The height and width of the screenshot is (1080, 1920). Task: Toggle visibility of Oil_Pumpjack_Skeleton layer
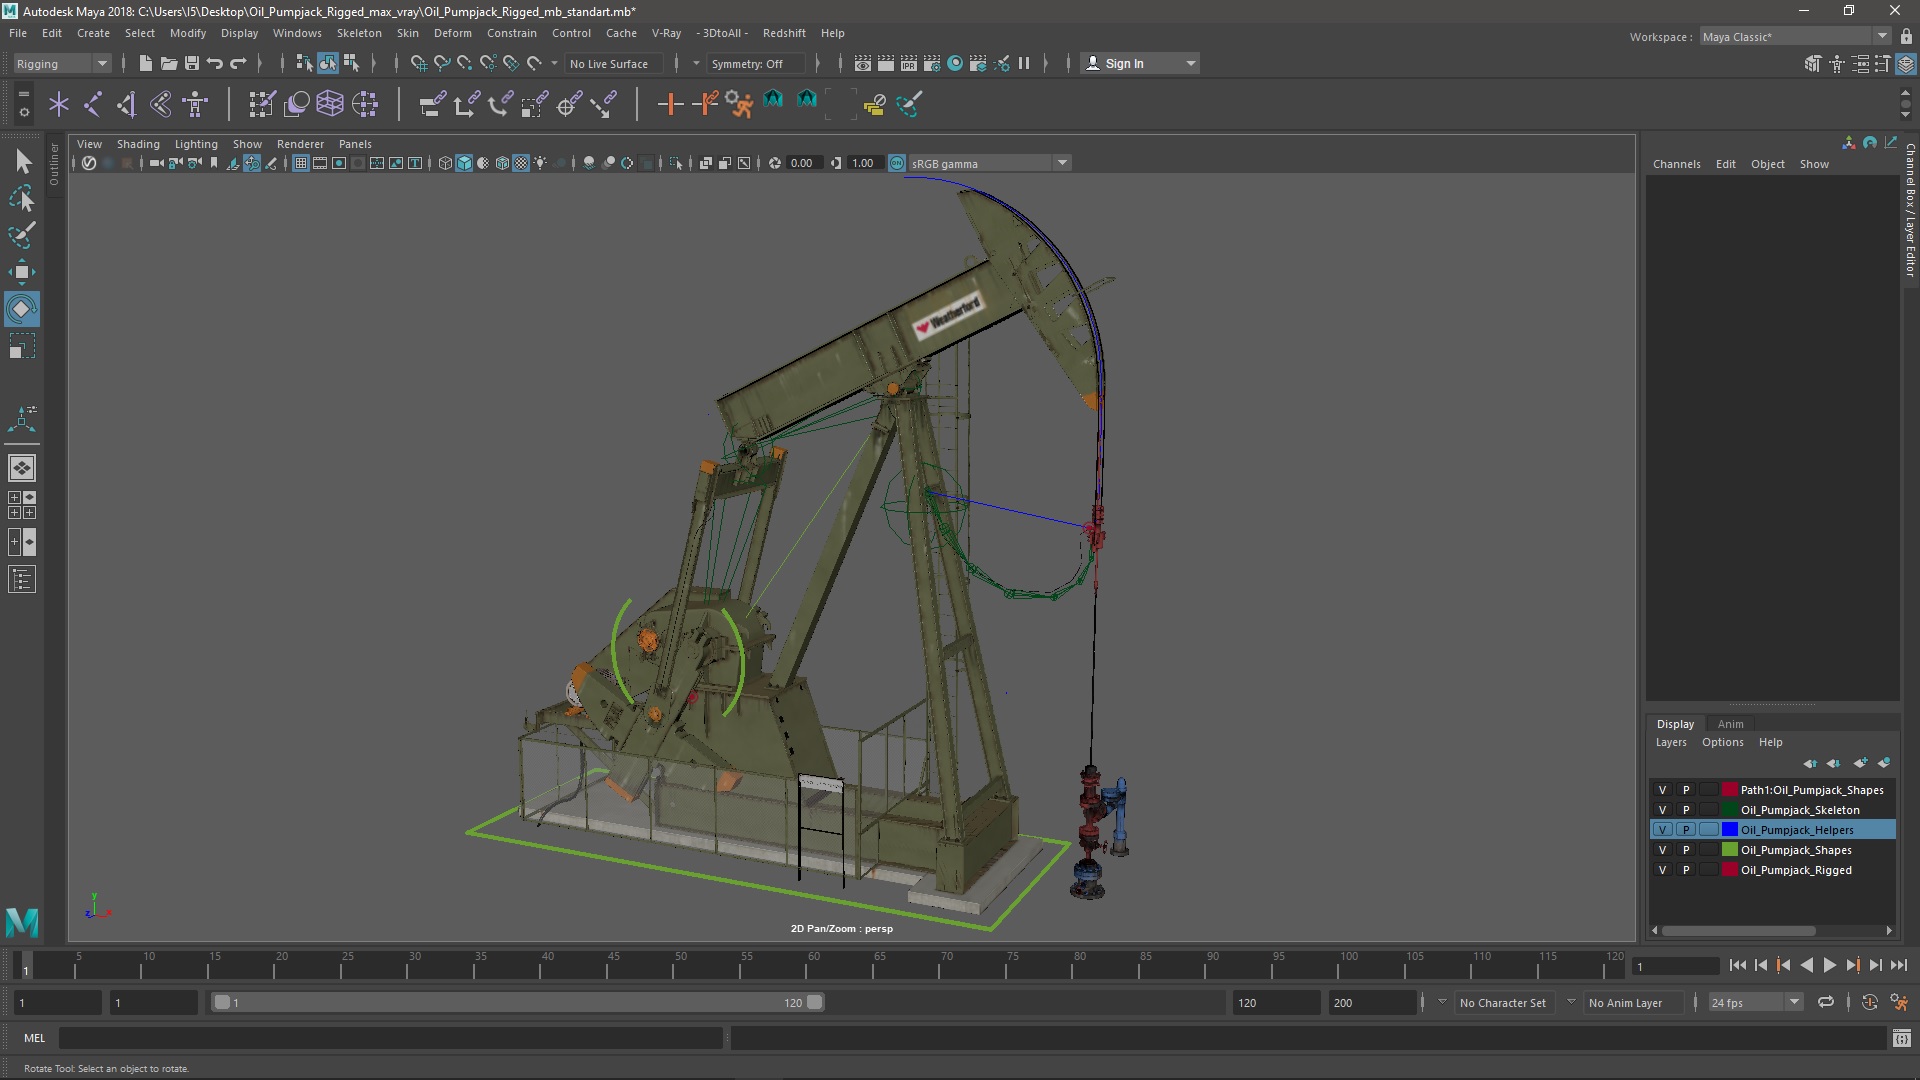pos(1662,810)
